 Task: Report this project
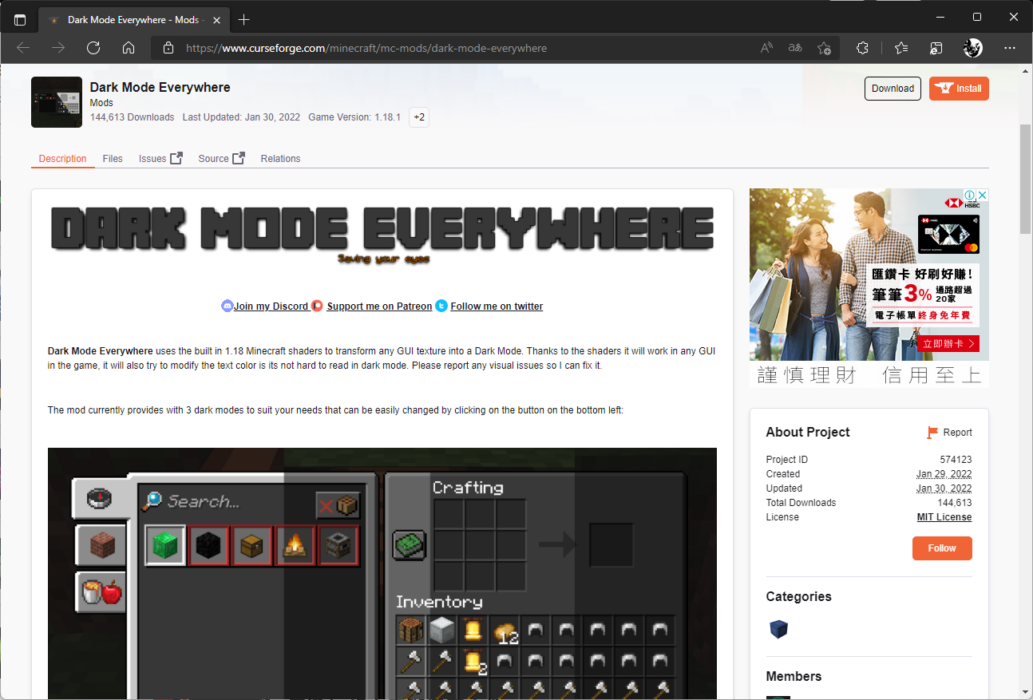949,433
